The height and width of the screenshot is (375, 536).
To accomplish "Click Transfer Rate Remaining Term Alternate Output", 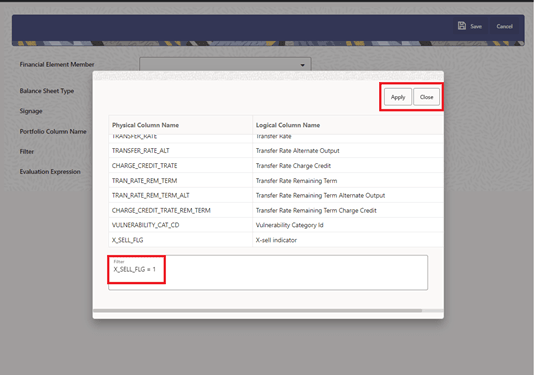I will point(348,196).
